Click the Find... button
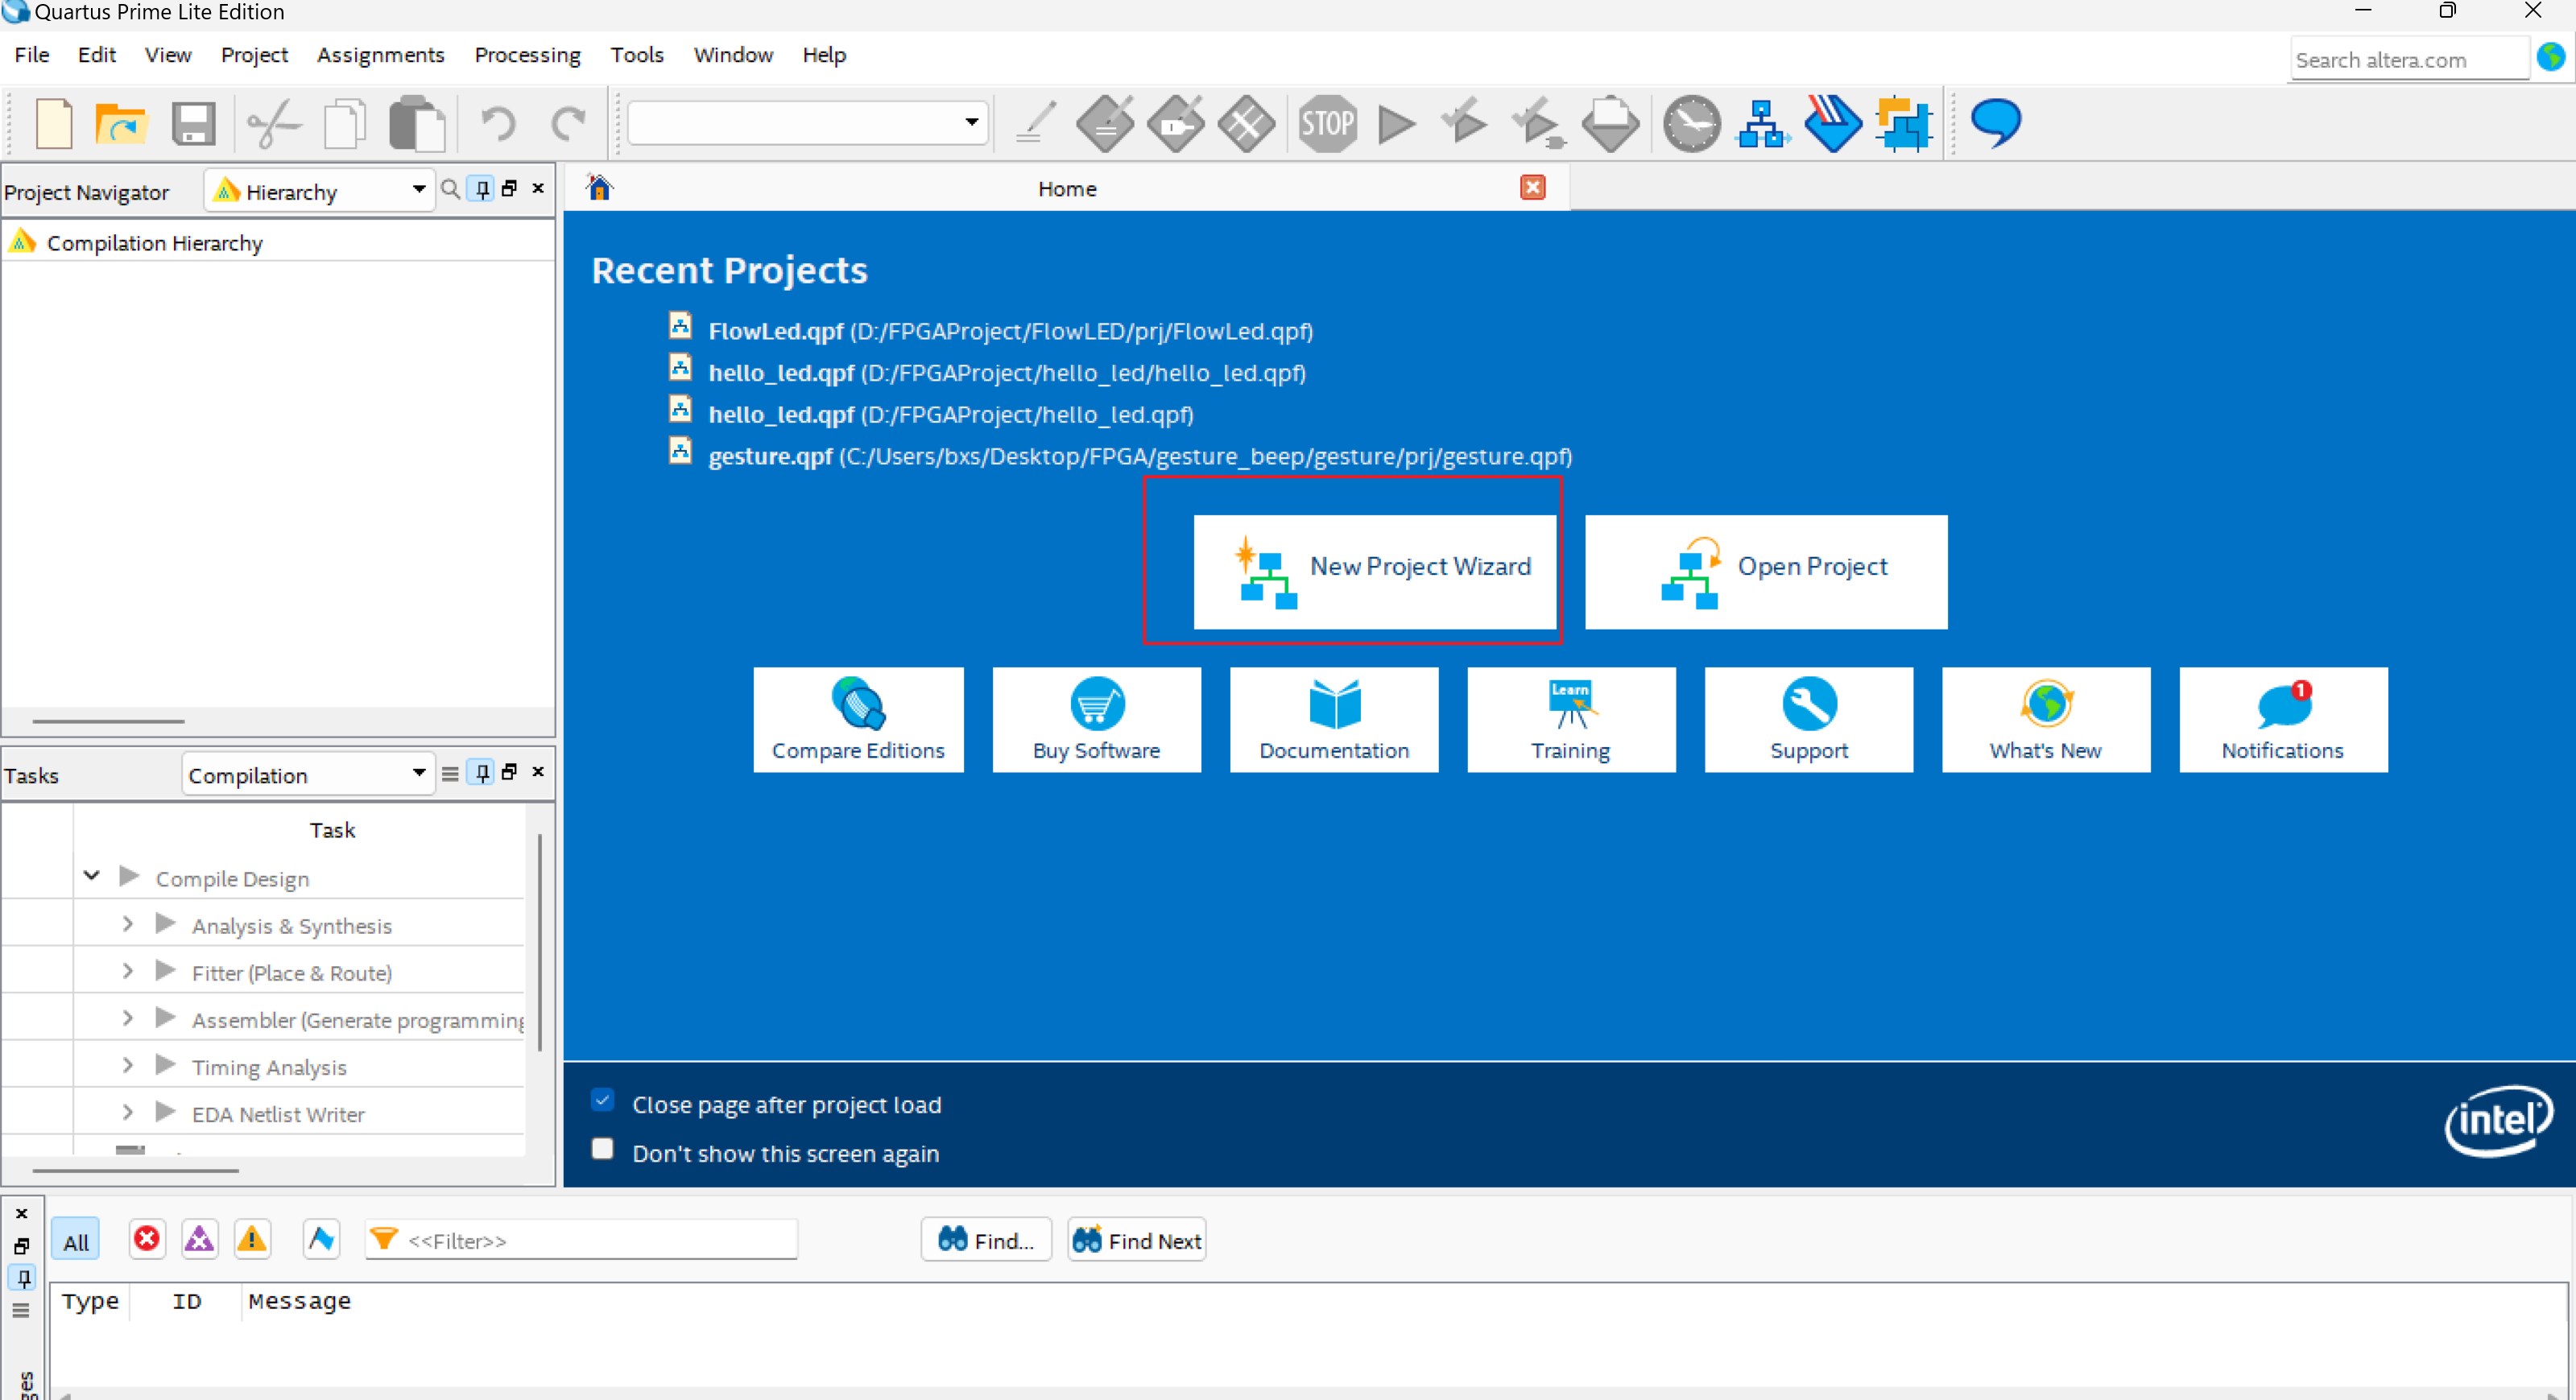Image resolution: width=2576 pixels, height=1400 pixels. [x=986, y=1240]
